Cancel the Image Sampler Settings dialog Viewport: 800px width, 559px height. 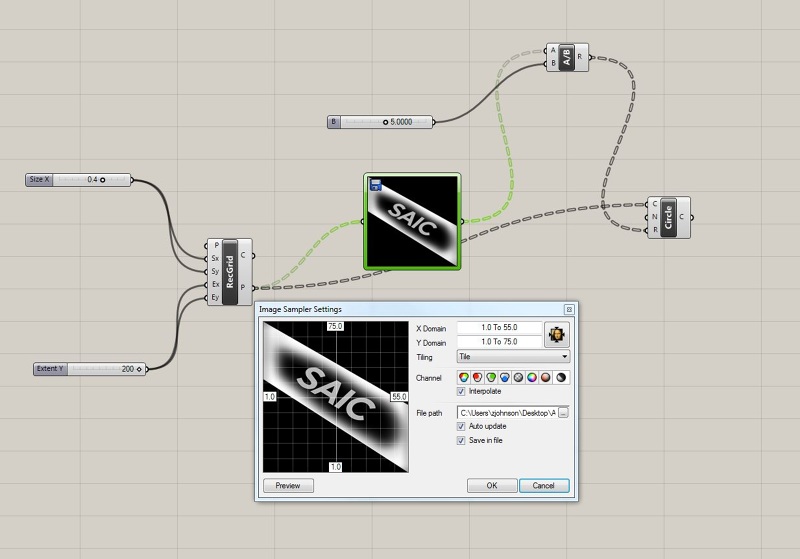coord(544,486)
